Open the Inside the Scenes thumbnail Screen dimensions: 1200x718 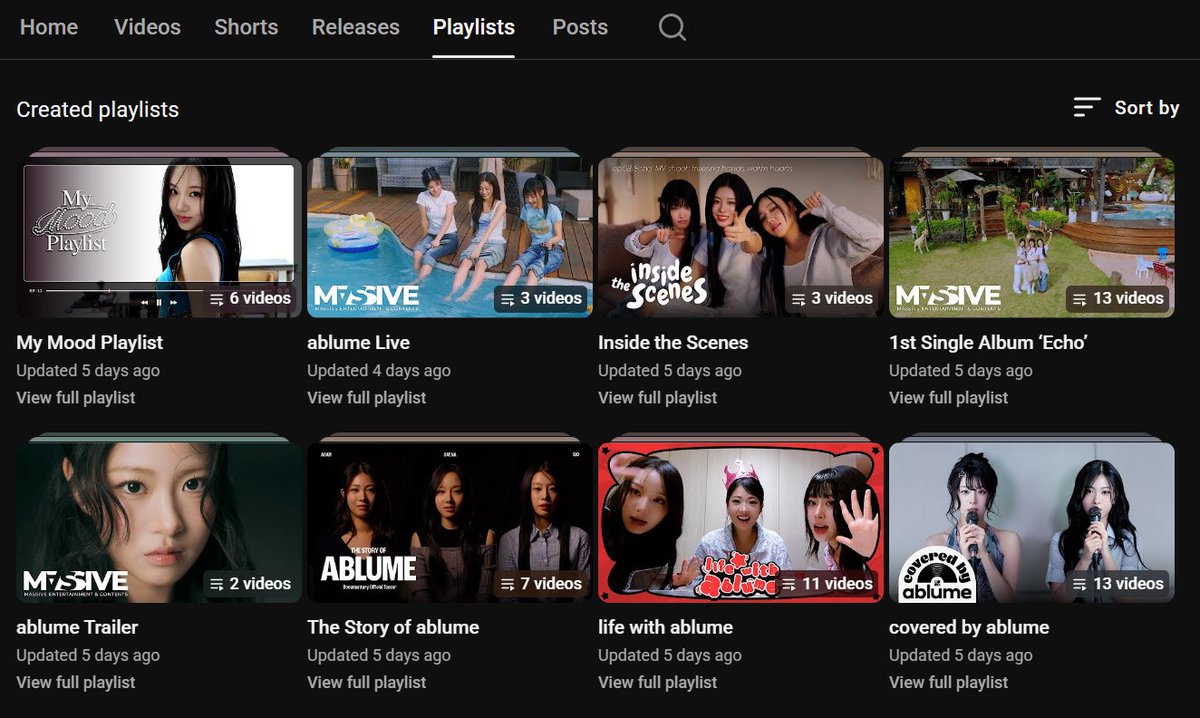click(741, 237)
